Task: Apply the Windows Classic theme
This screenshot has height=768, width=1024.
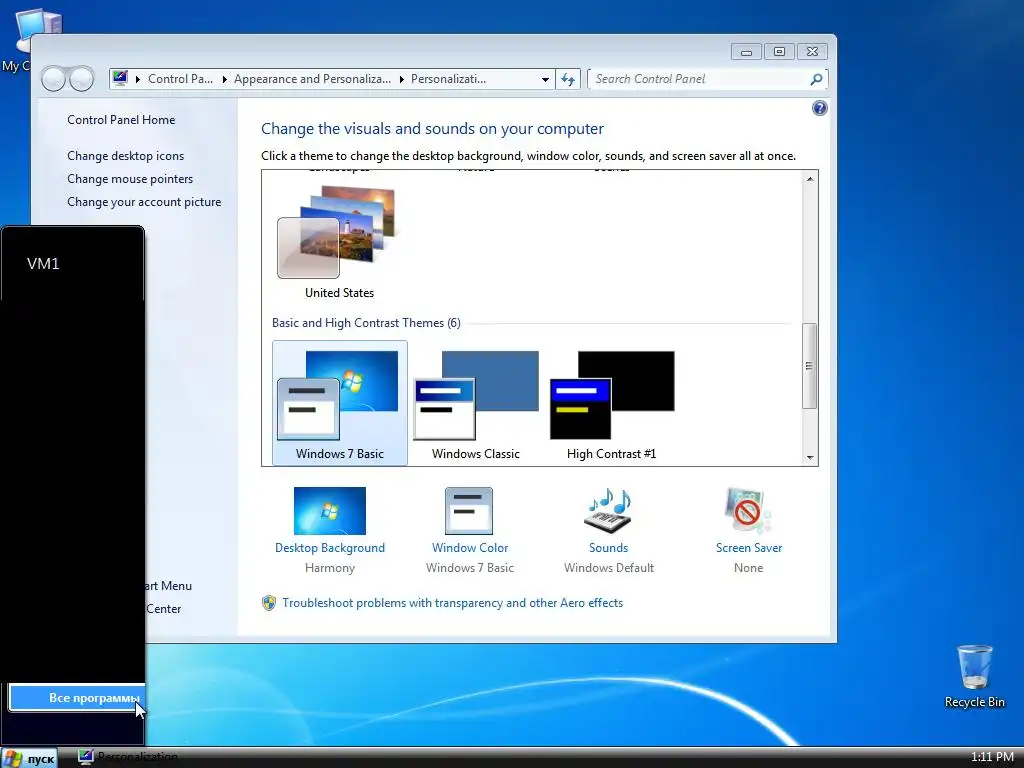Action: point(475,402)
